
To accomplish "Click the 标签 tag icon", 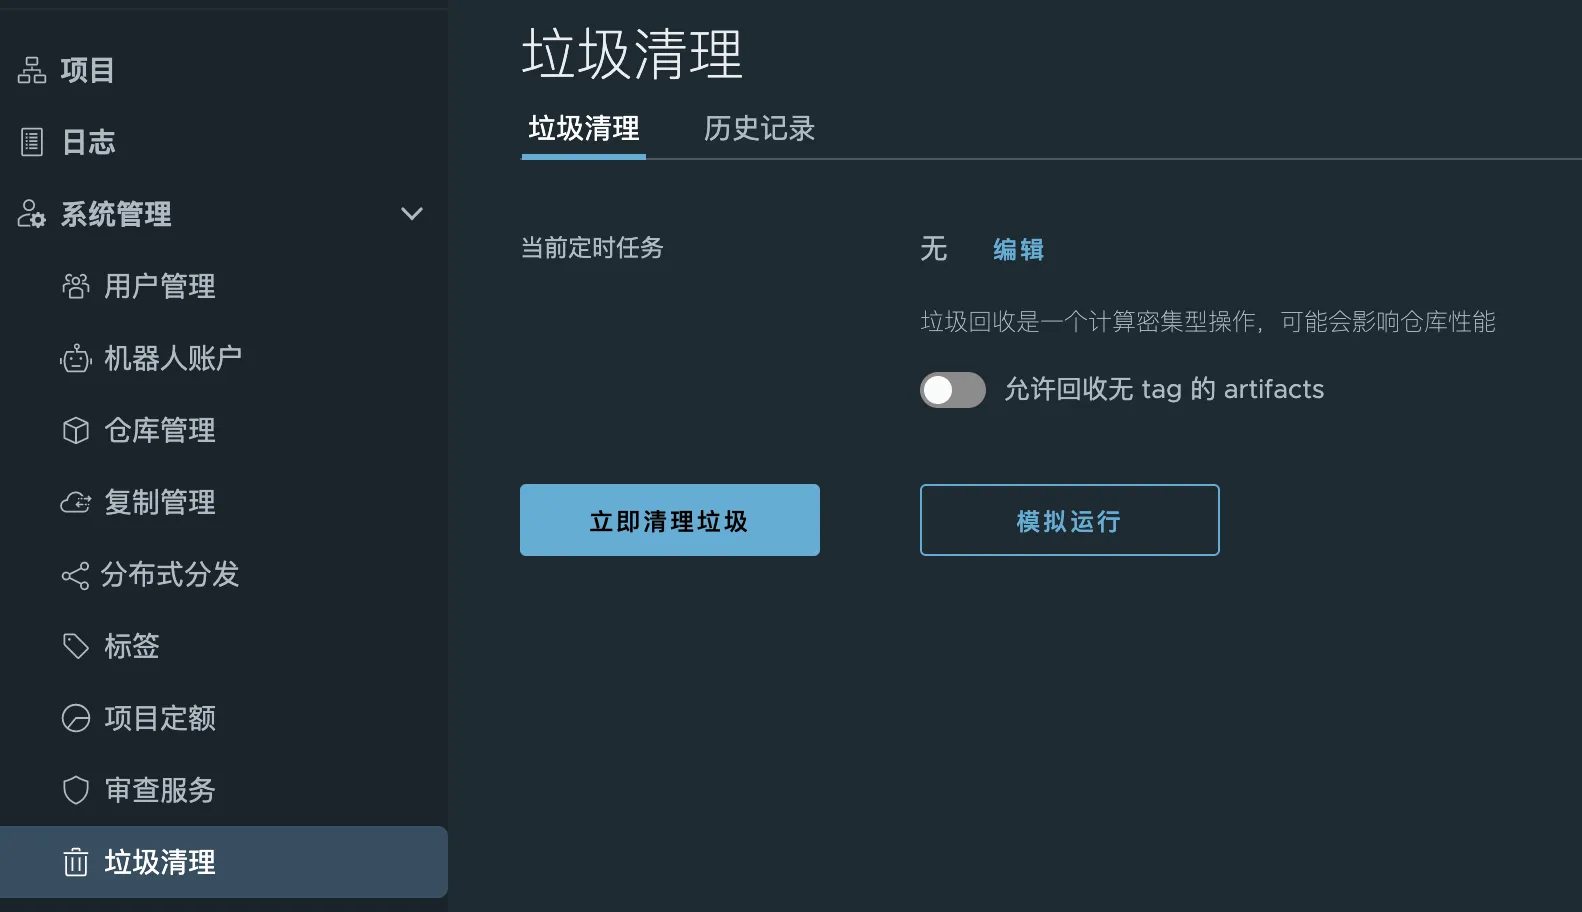I will pos(76,646).
